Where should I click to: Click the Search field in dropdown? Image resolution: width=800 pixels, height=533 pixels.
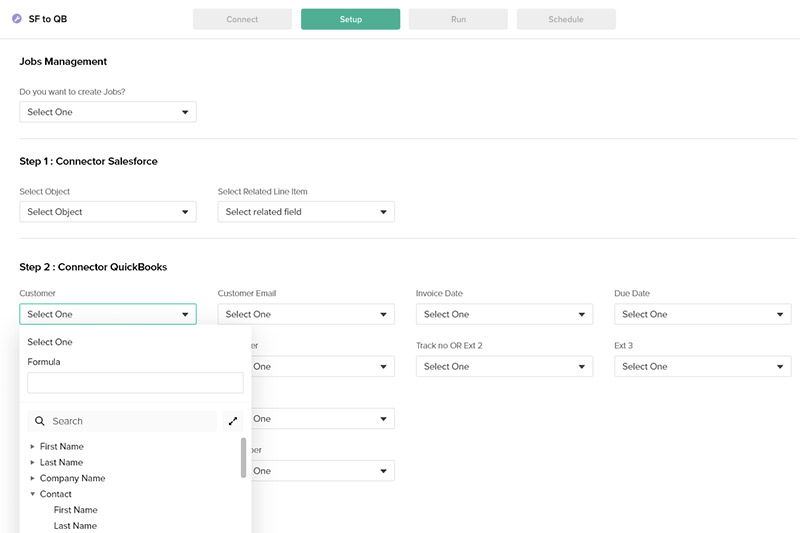coord(130,422)
